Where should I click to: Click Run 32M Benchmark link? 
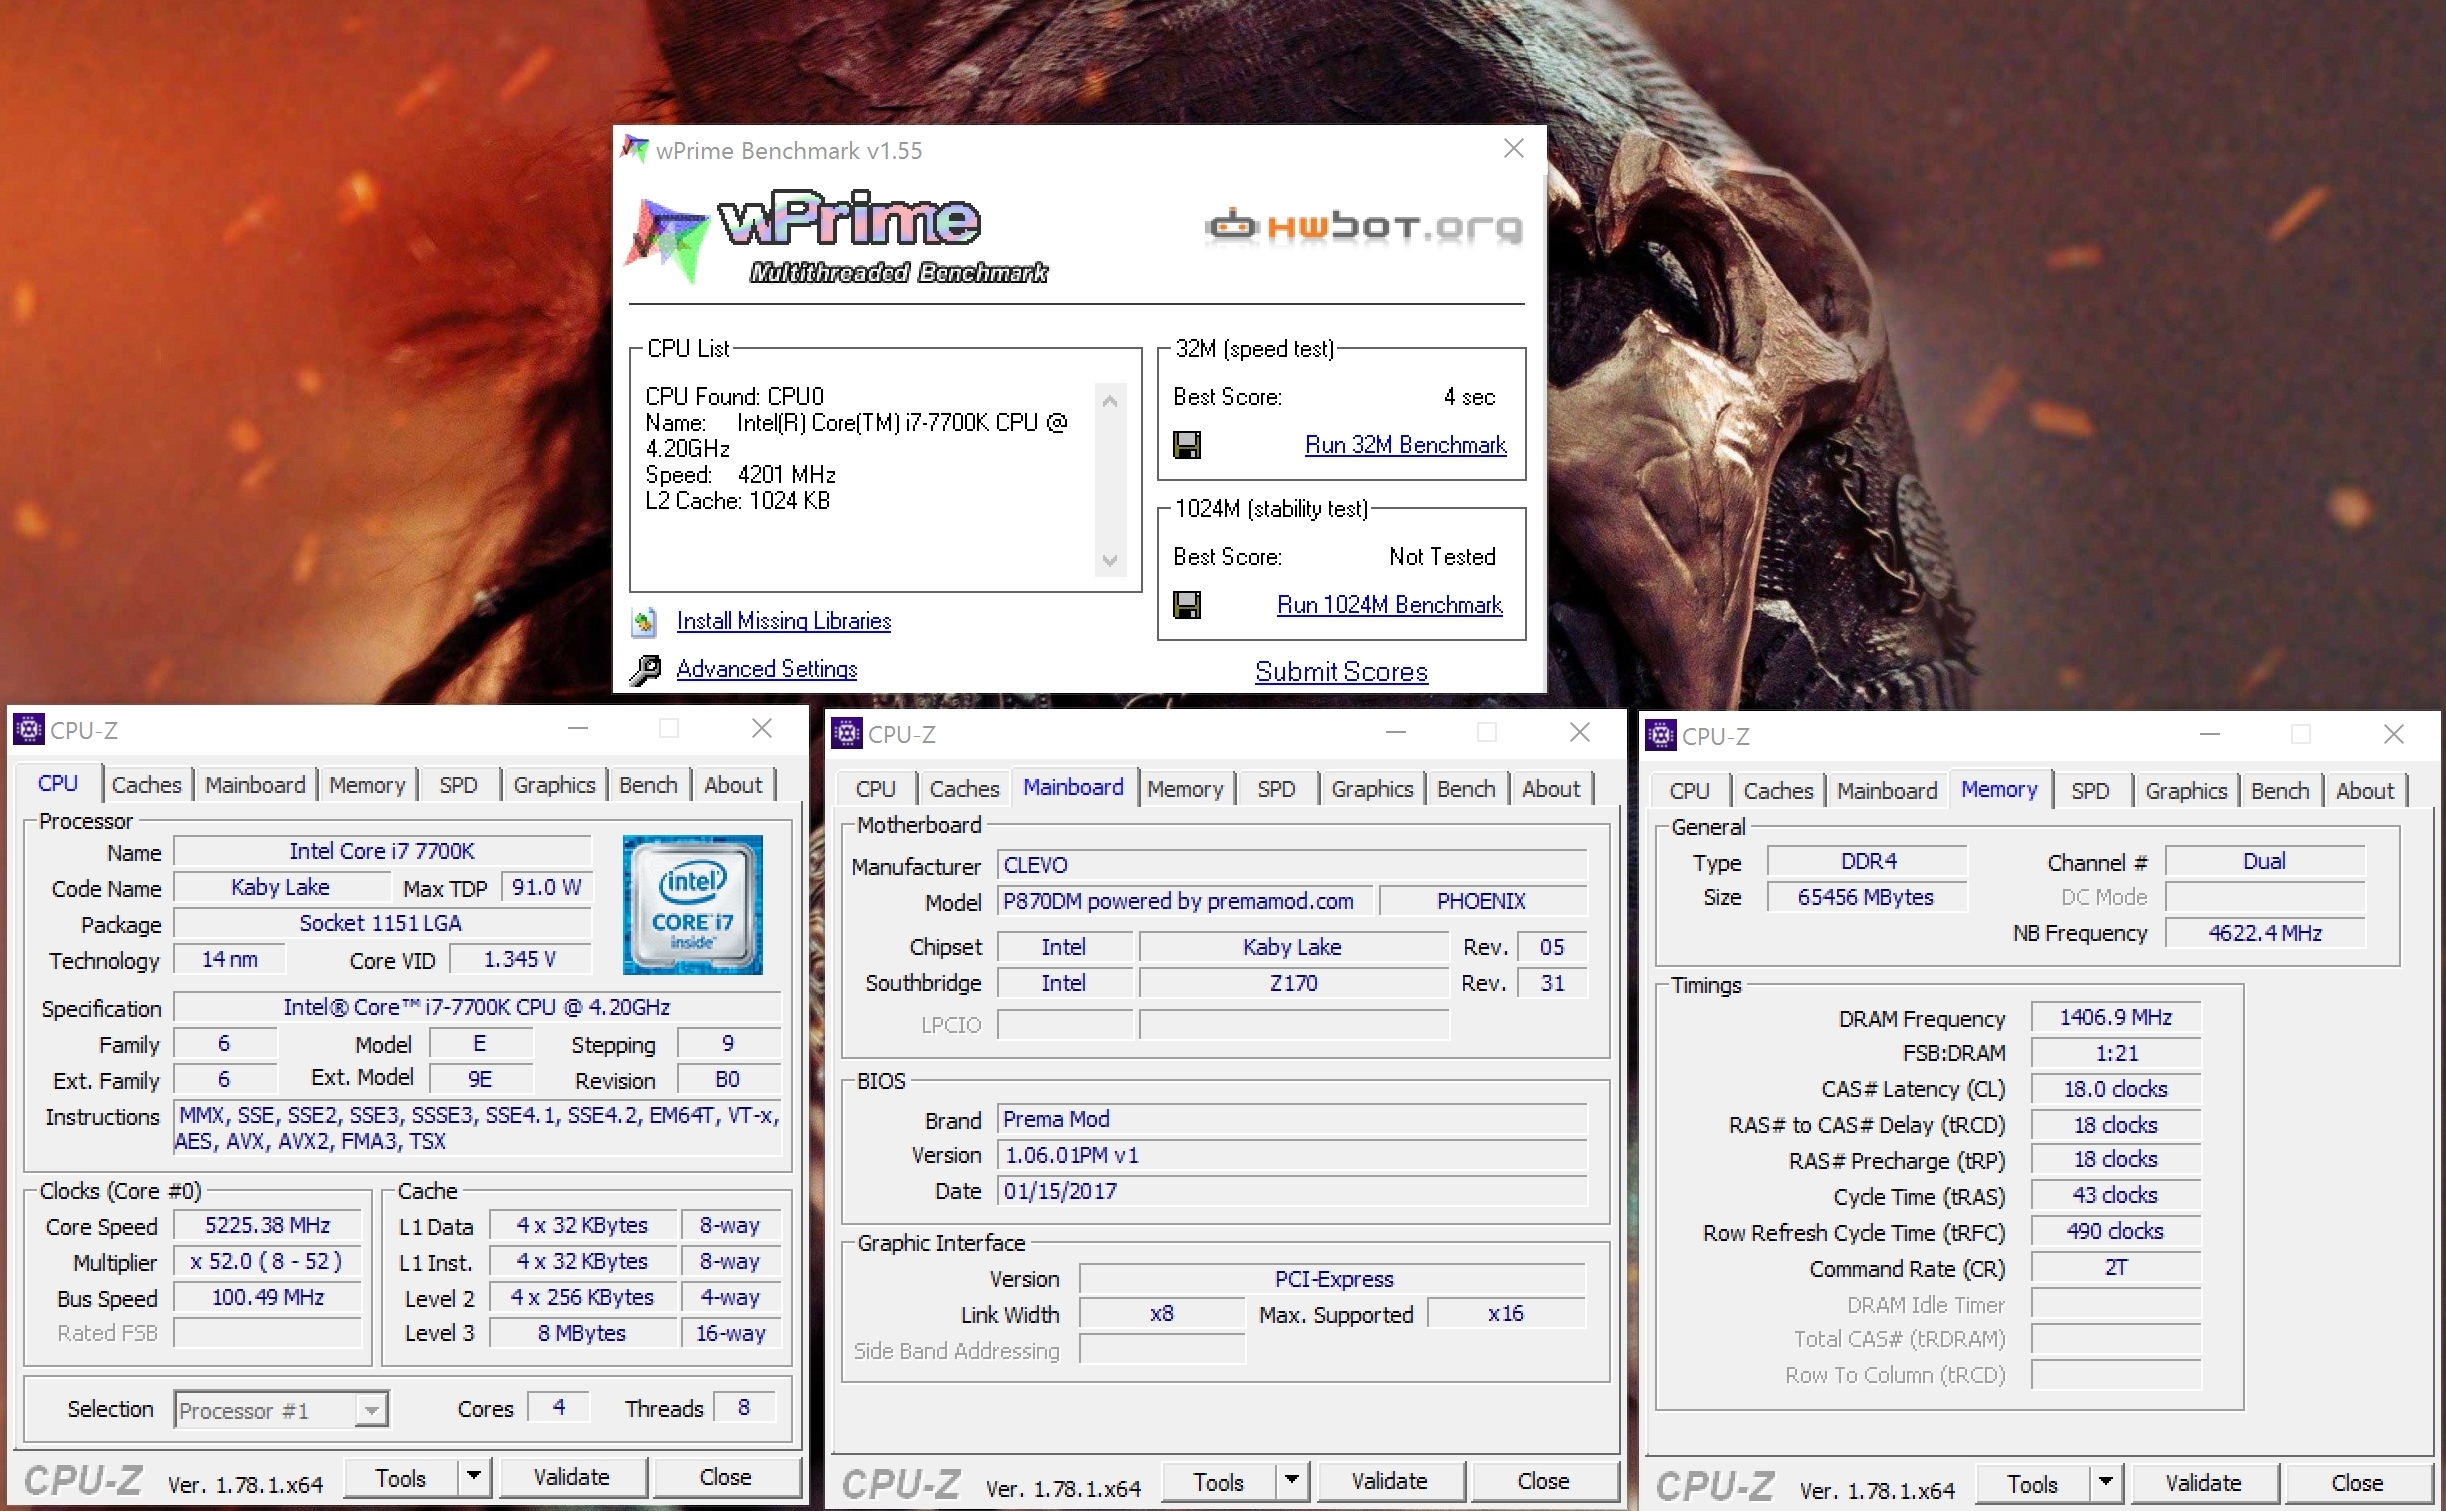[x=1405, y=445]
